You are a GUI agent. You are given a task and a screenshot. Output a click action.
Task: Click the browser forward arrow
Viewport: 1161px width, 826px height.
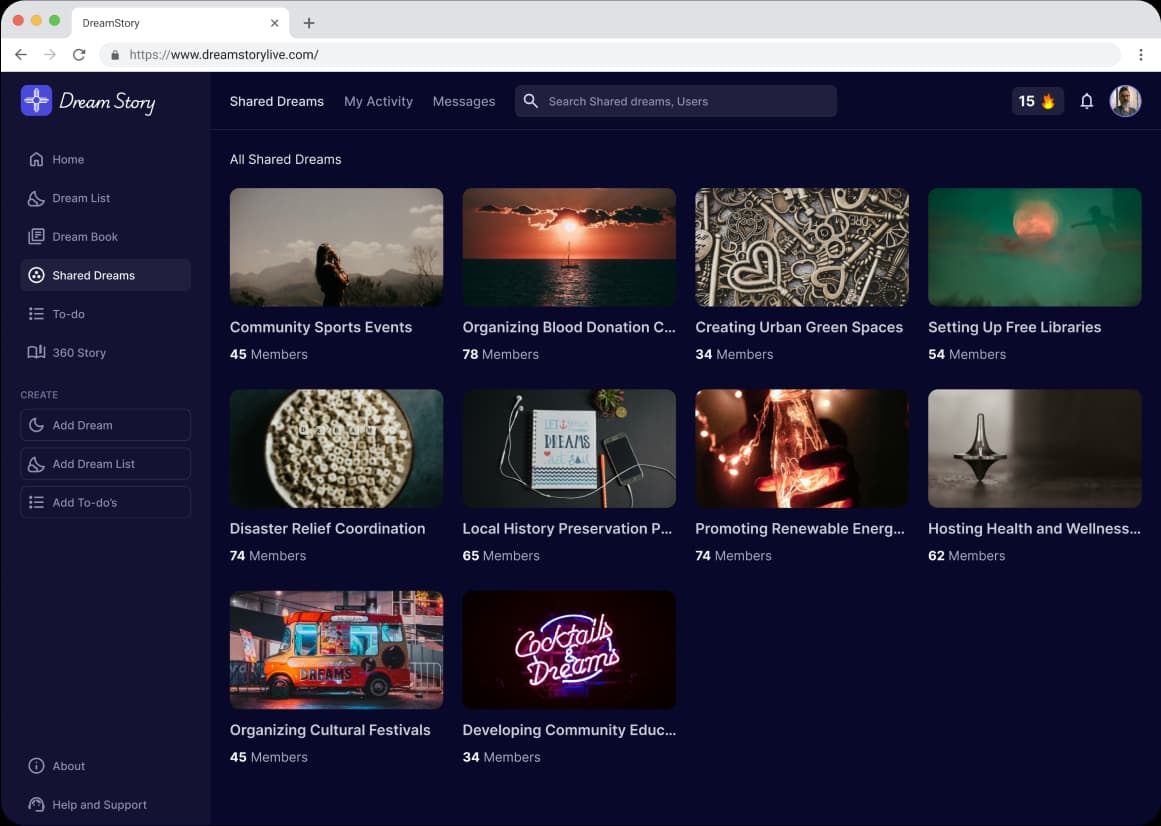(50, 55)
